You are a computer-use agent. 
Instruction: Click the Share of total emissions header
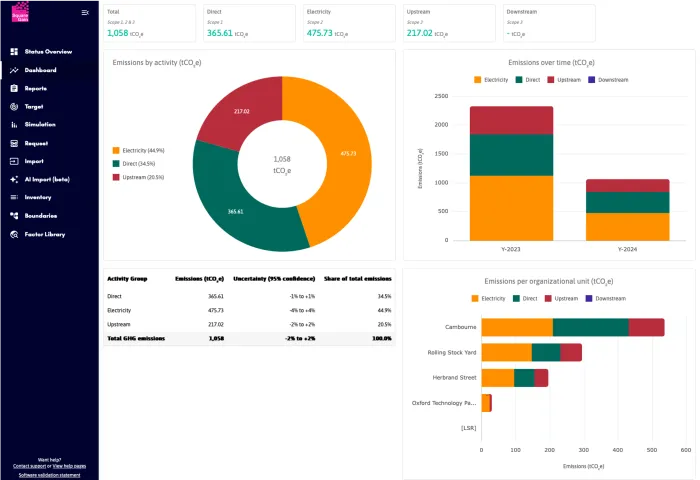point(358,279)
